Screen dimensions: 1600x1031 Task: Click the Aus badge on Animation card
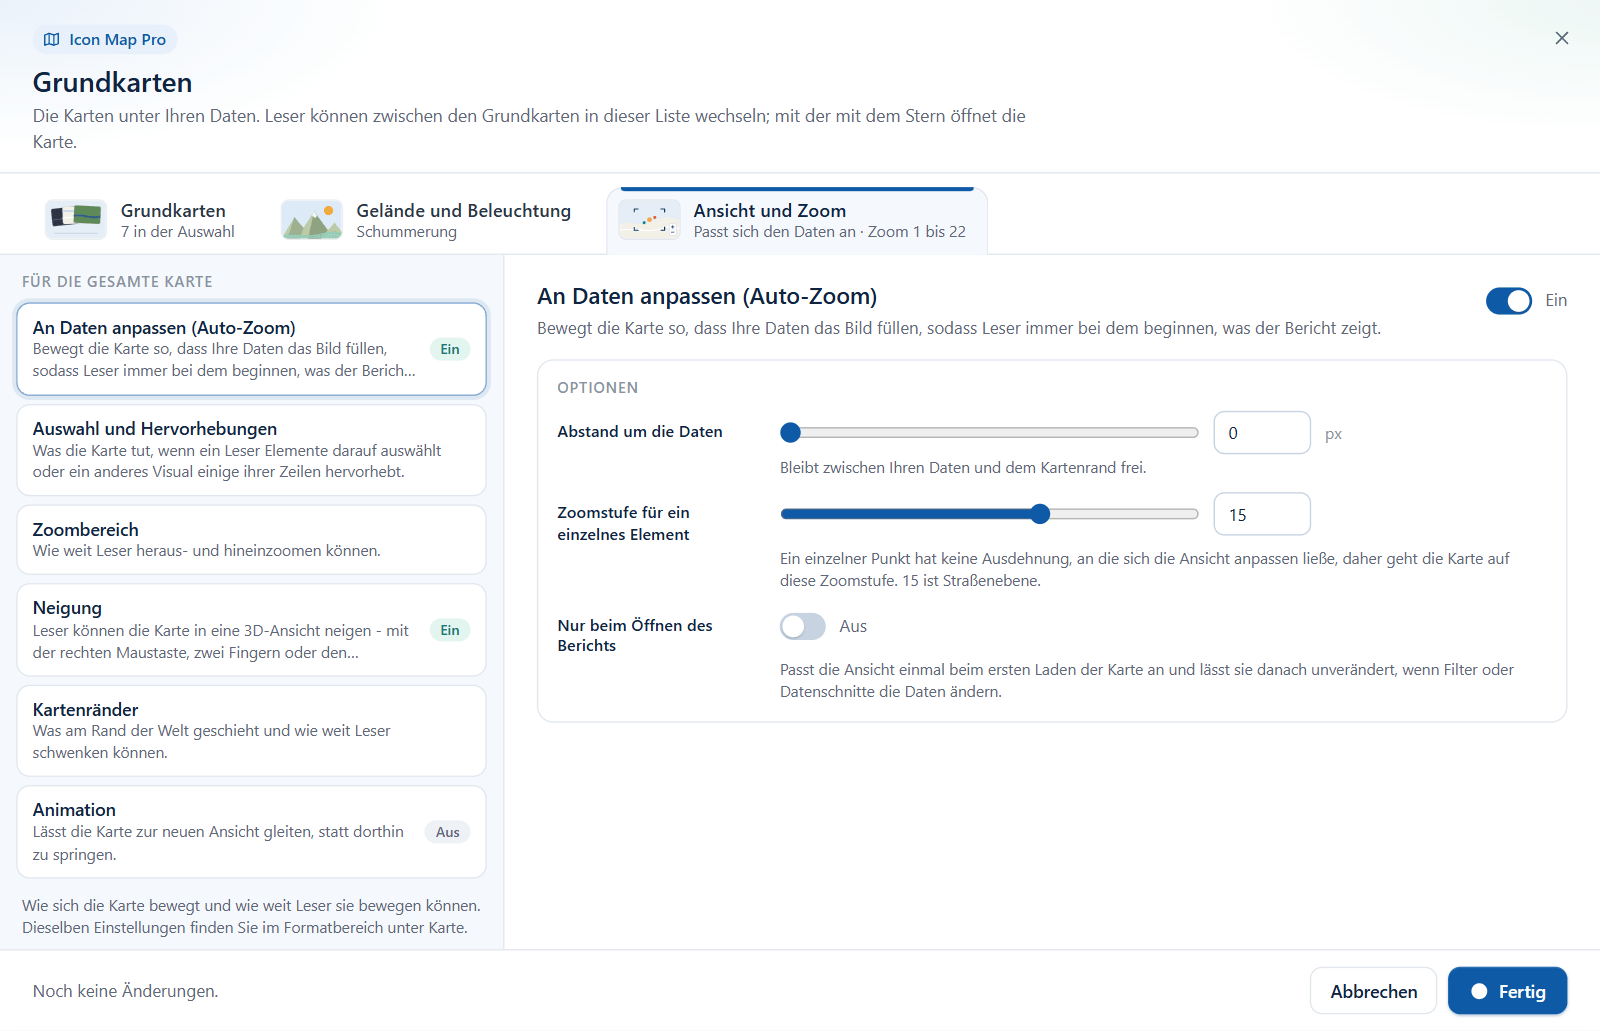(x=448, y=832)
